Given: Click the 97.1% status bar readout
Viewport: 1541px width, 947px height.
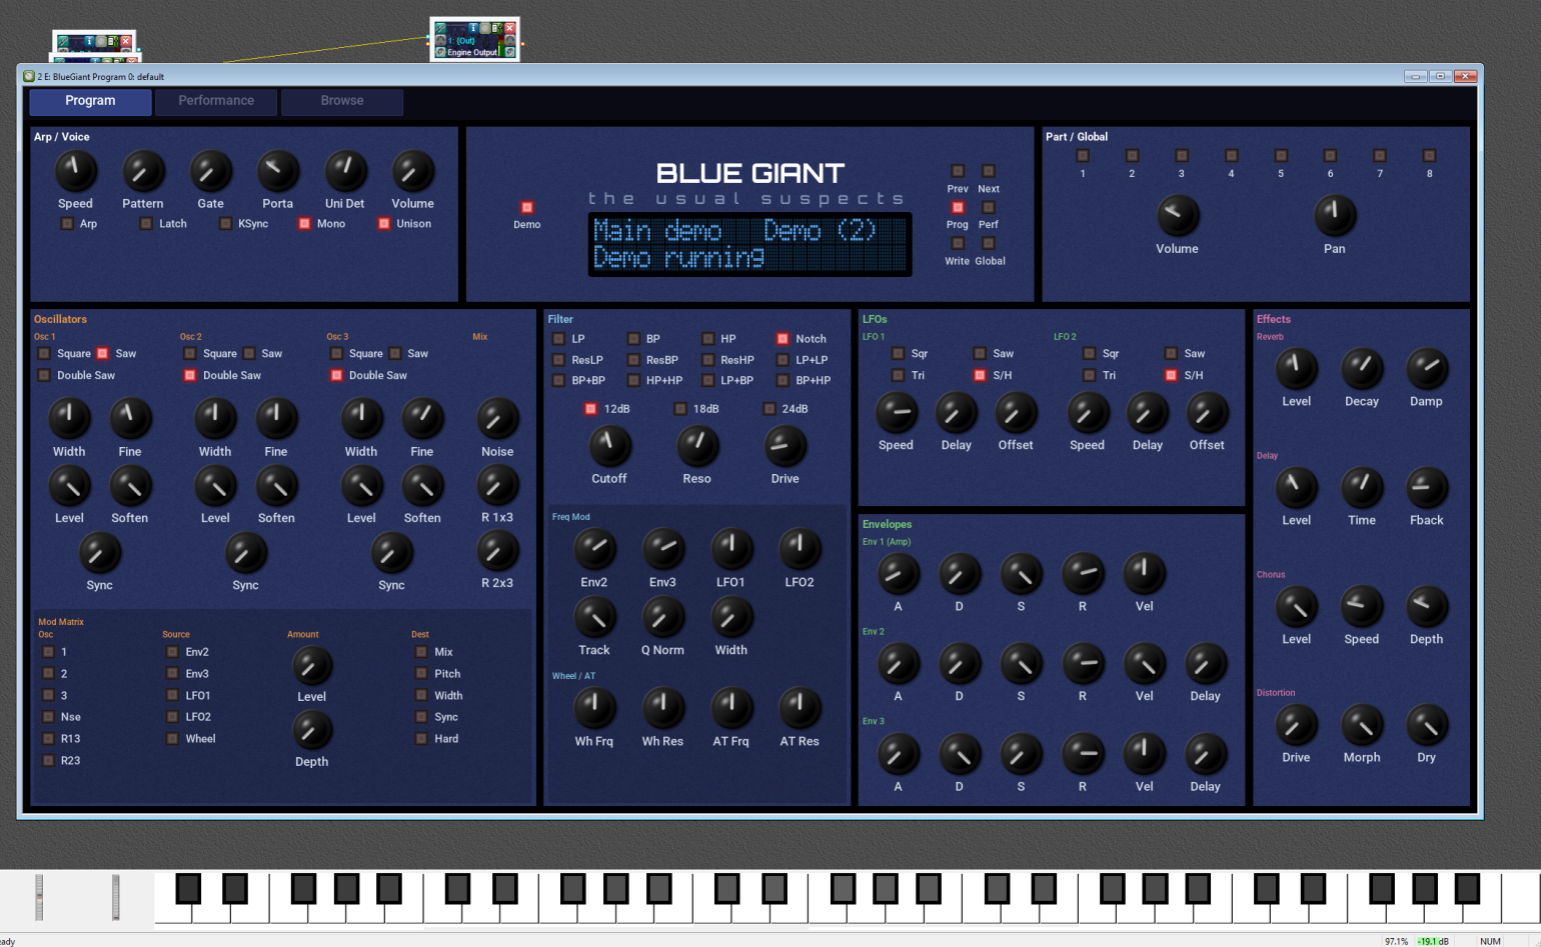Looking at the screenshot, I should click(1396, 941).
